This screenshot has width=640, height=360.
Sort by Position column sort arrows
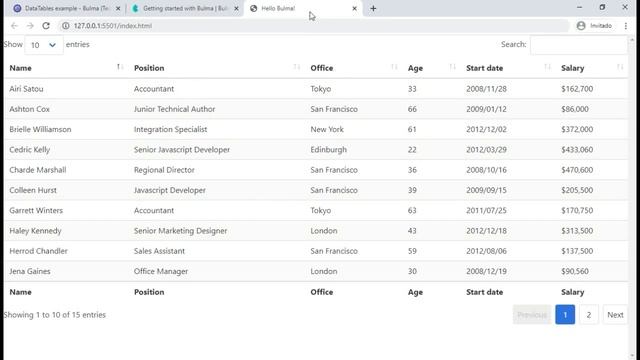296,67
